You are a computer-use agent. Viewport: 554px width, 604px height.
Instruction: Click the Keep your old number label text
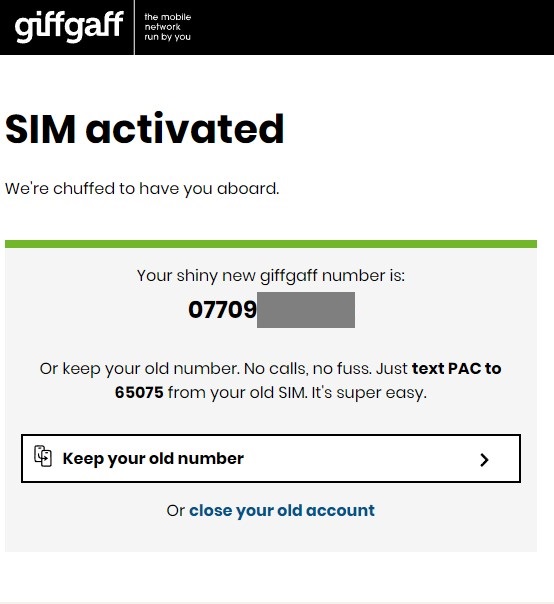[153, 458]
